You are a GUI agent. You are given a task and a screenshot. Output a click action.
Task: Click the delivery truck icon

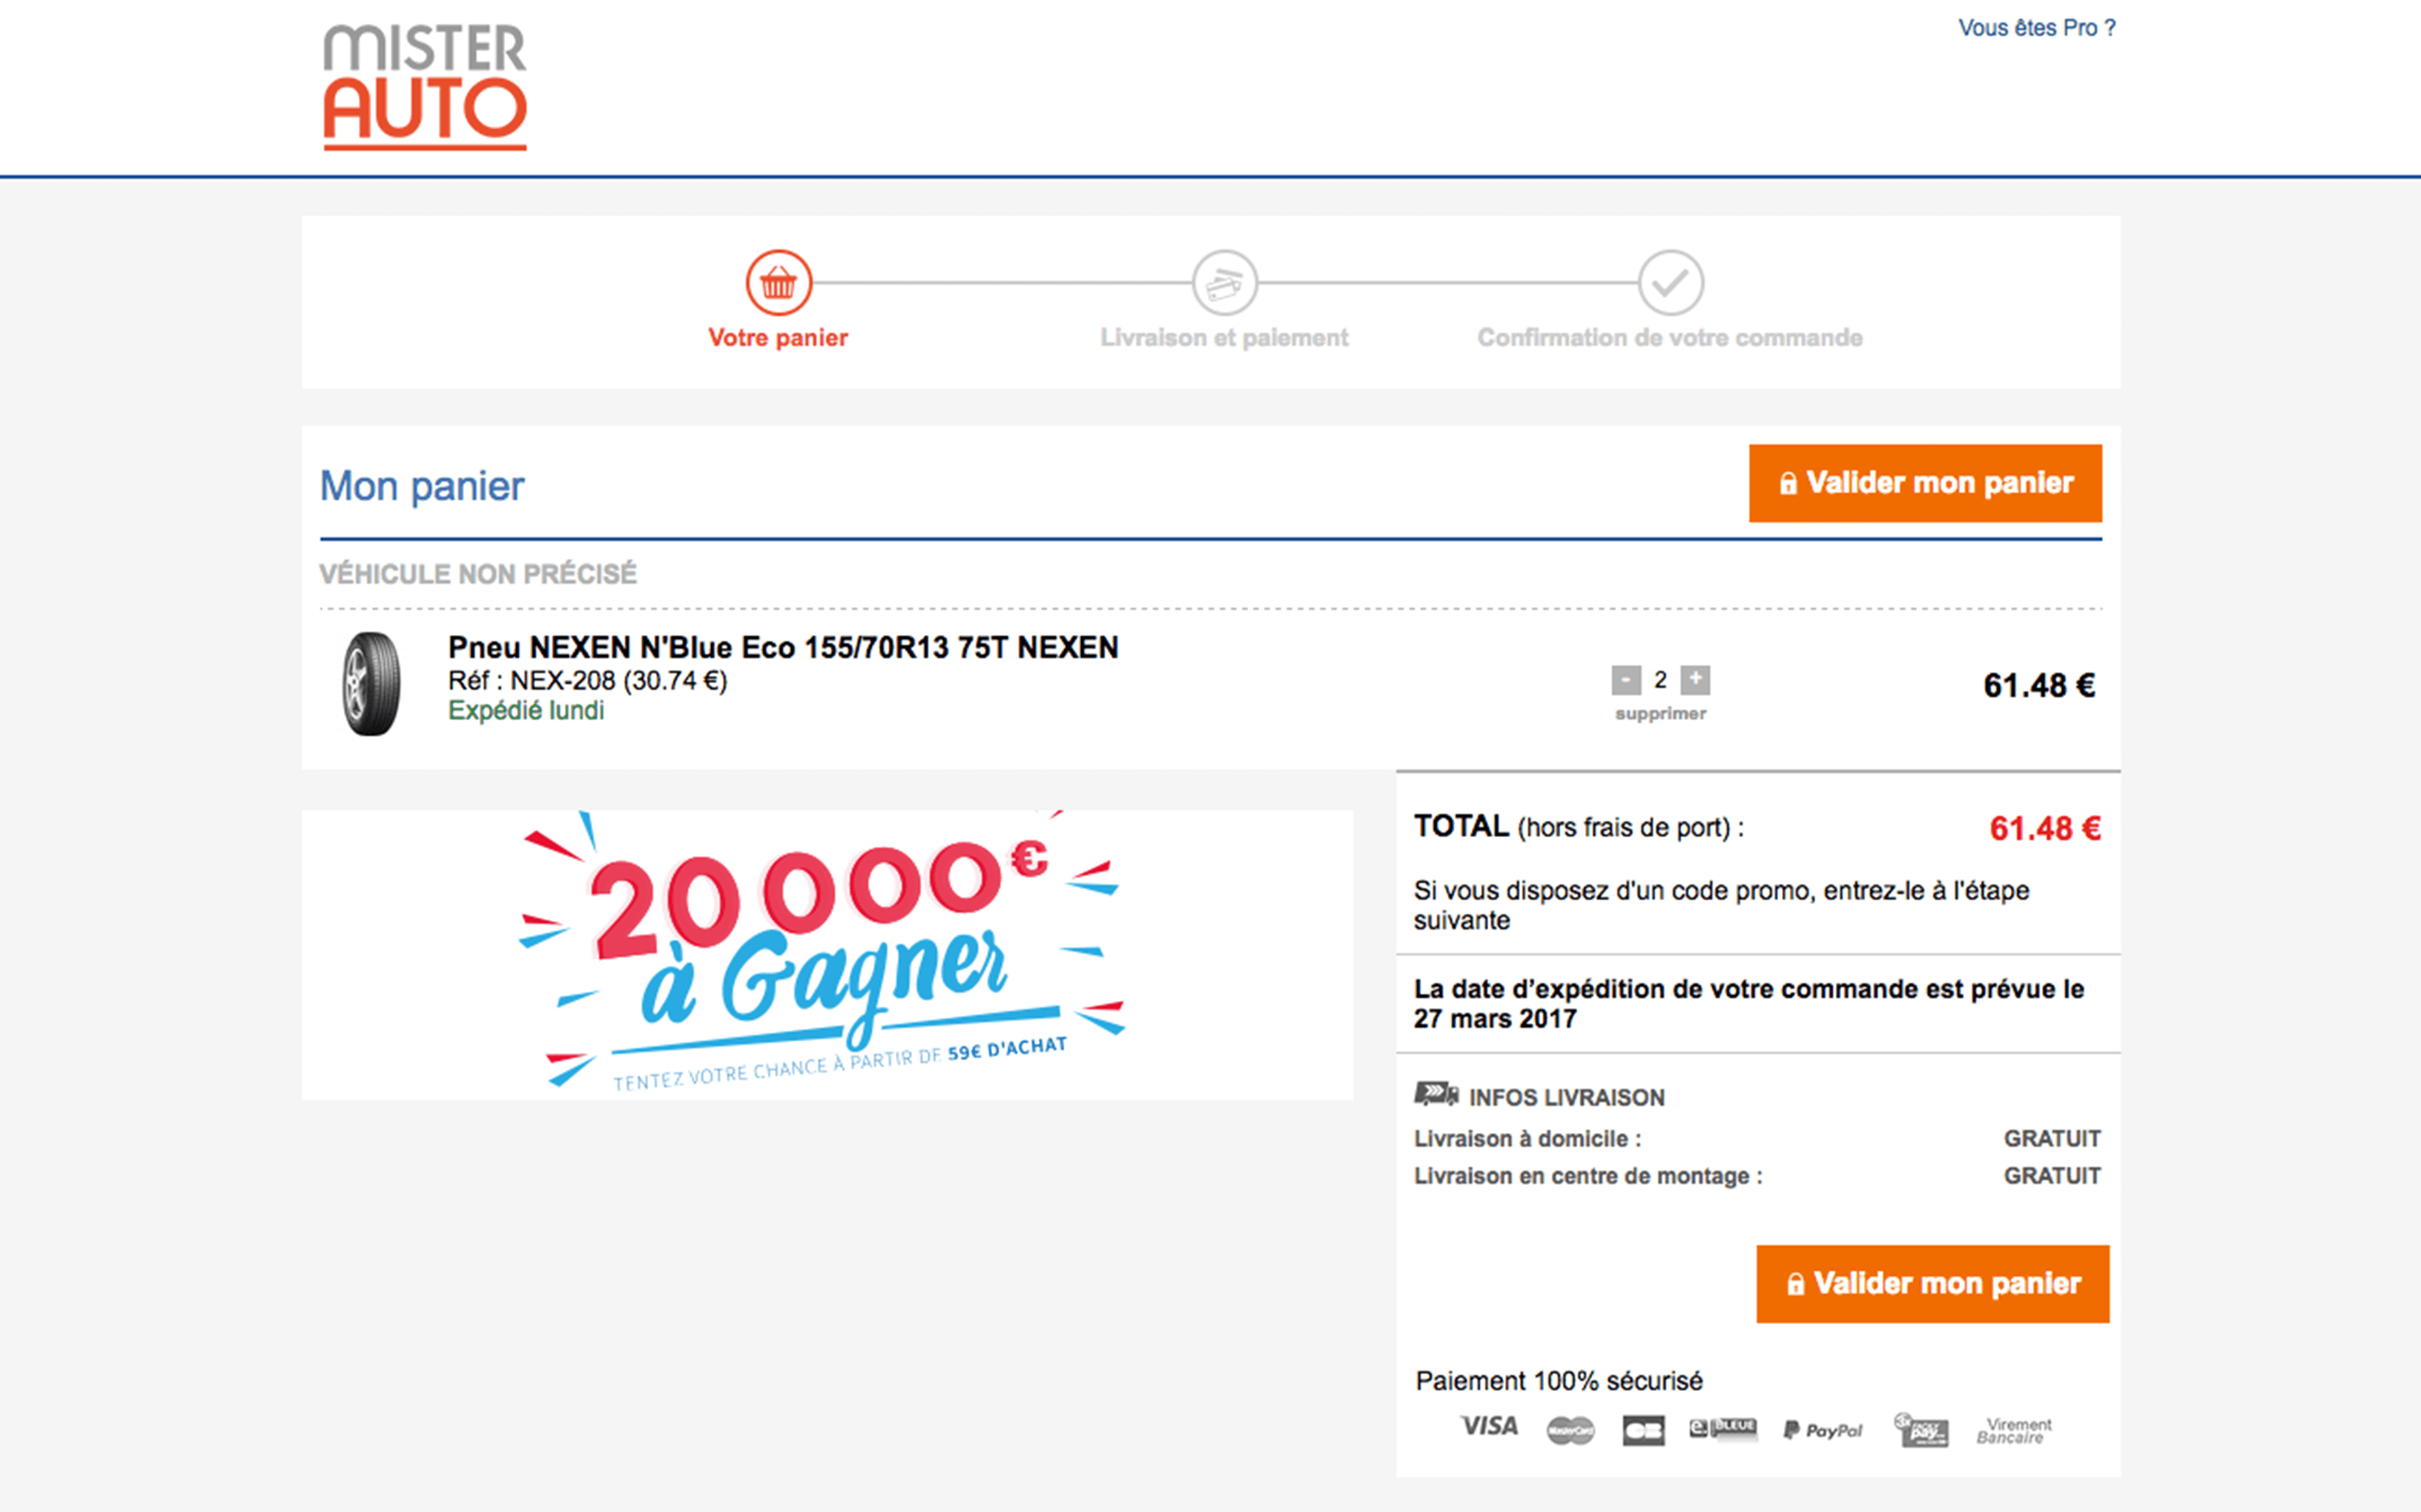click(x=1436, y=1094)
